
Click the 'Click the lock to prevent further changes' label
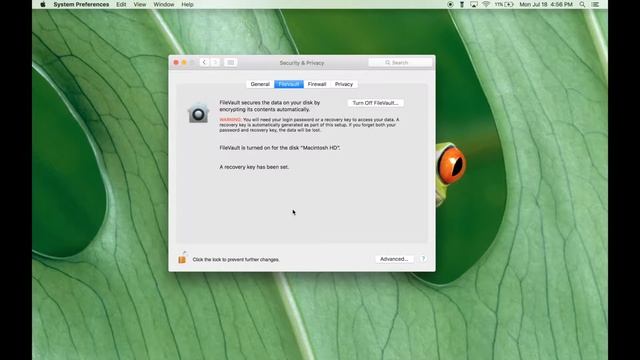pyautogui.click(x=236, y=260)
